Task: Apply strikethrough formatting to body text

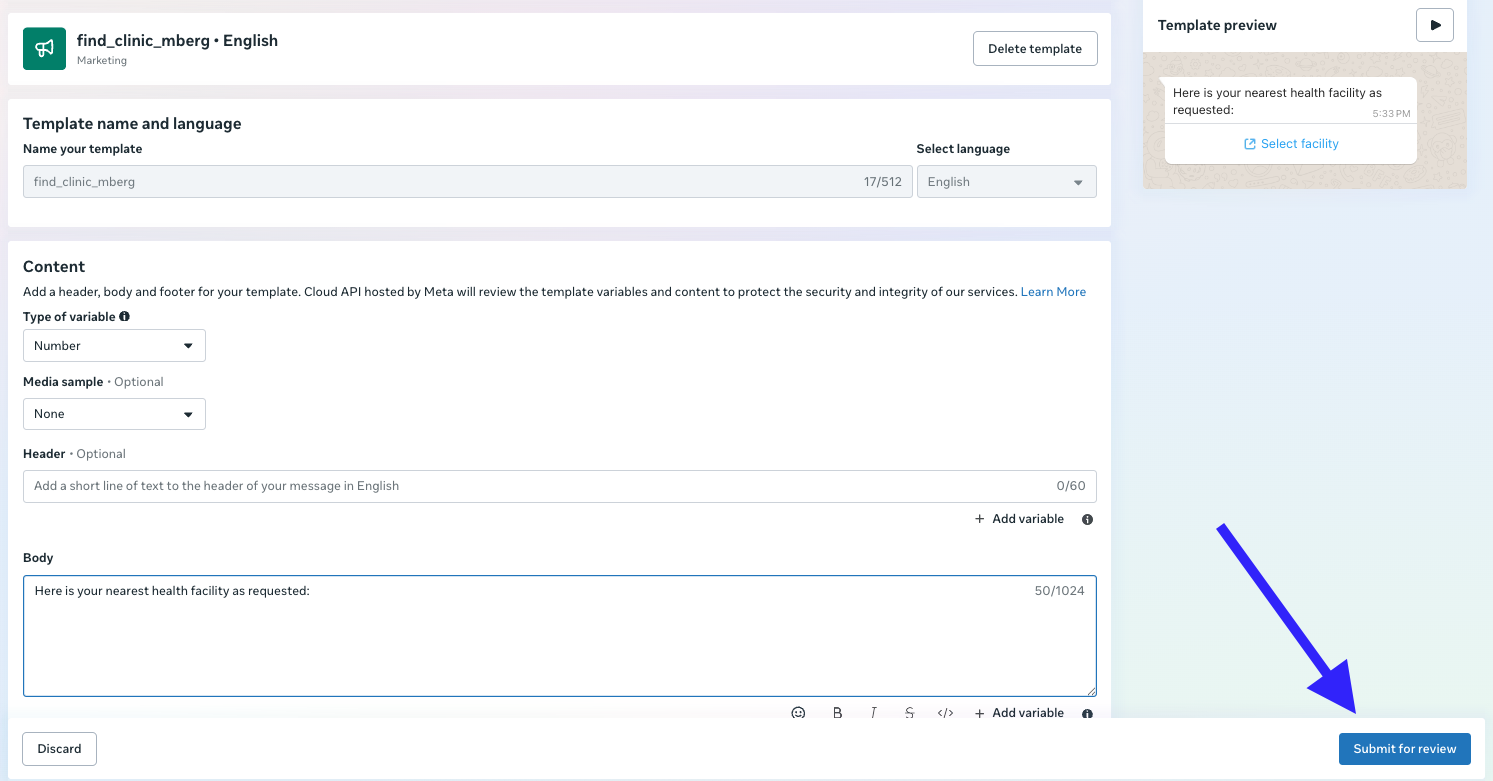Action: point(909,713)
